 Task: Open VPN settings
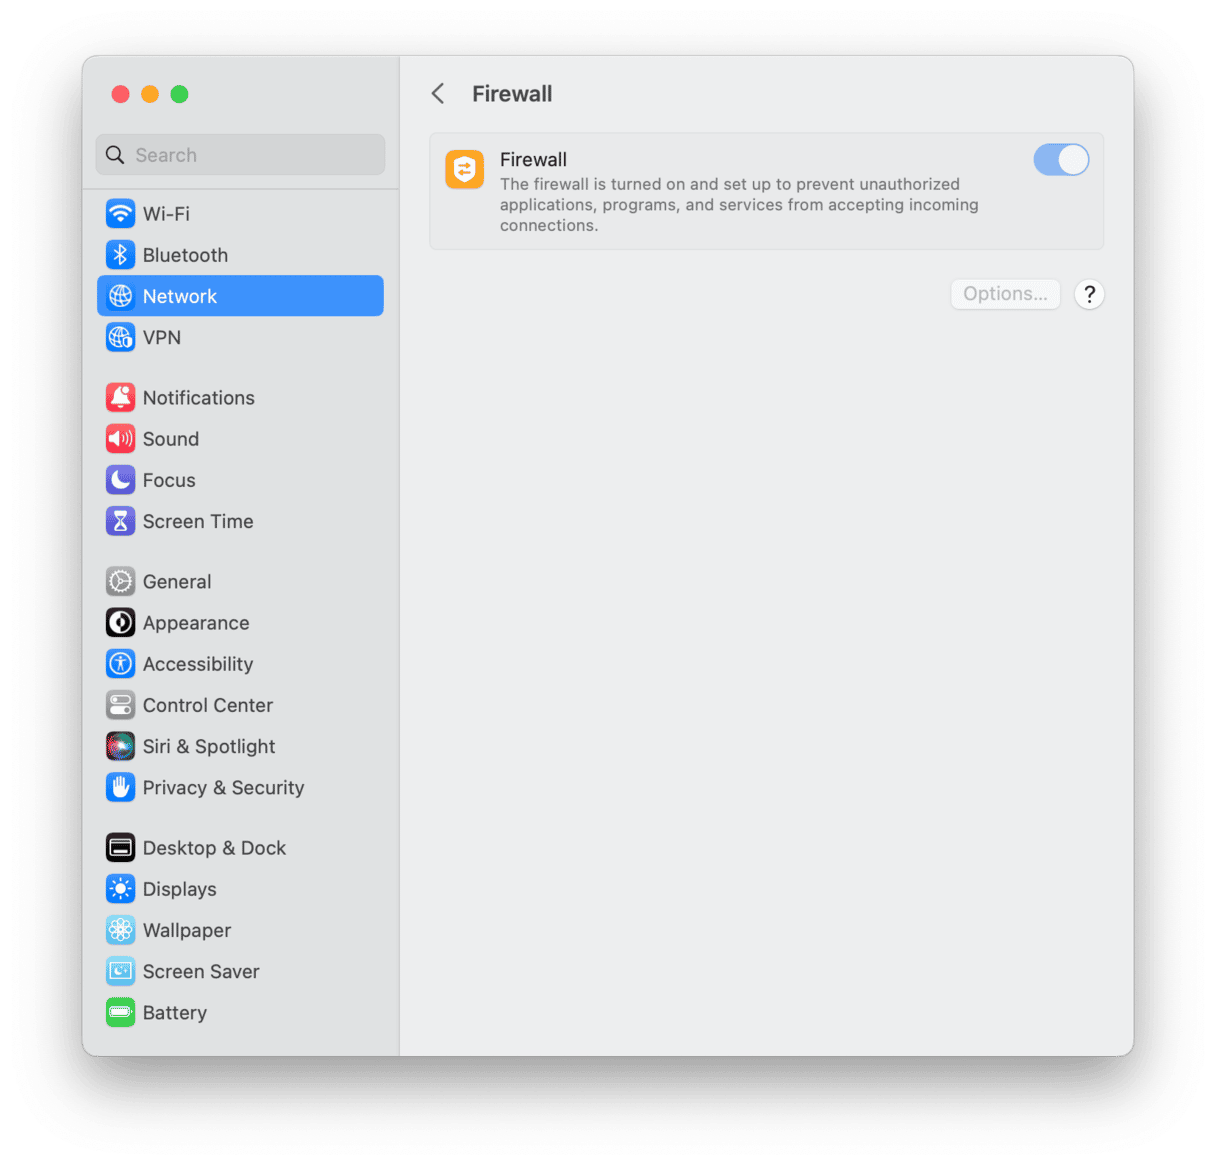240,337
